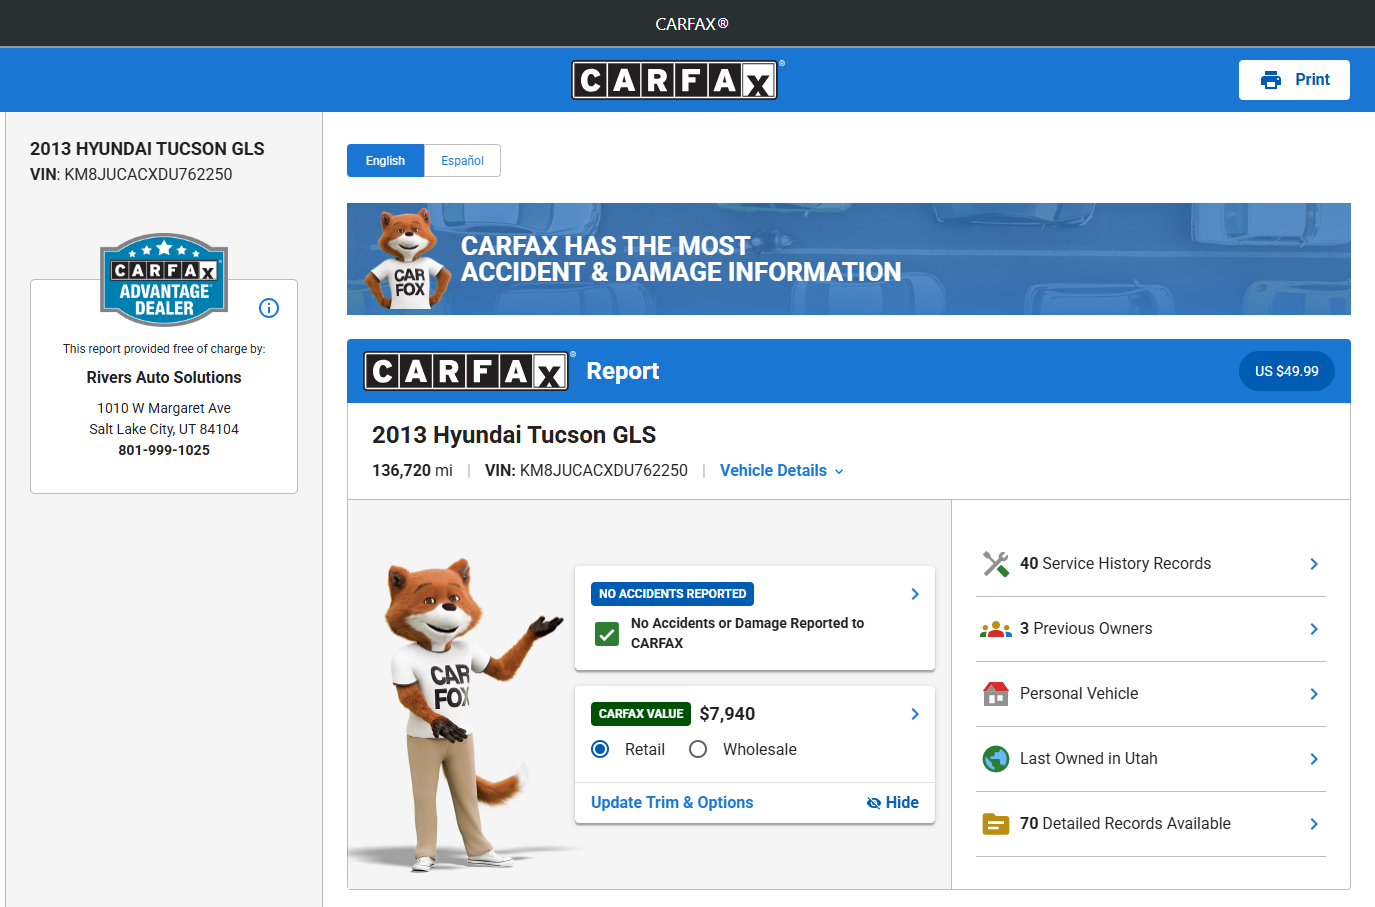The height and width of the screenshot is (907, 1375).
Task: Open the No Accidents Reported chevron
Action: [915, 594]
